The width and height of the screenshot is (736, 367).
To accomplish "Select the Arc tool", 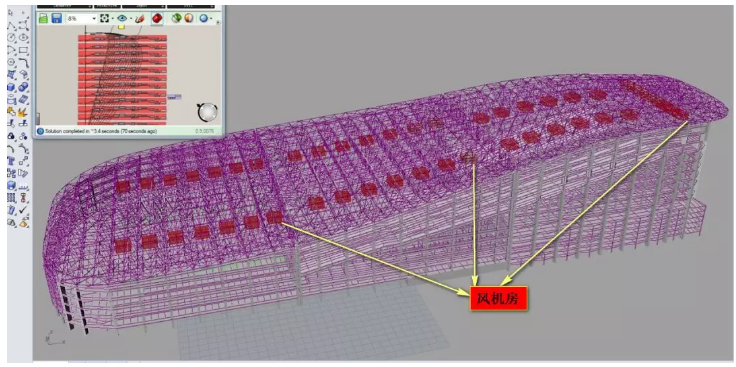I will (11, 50).
